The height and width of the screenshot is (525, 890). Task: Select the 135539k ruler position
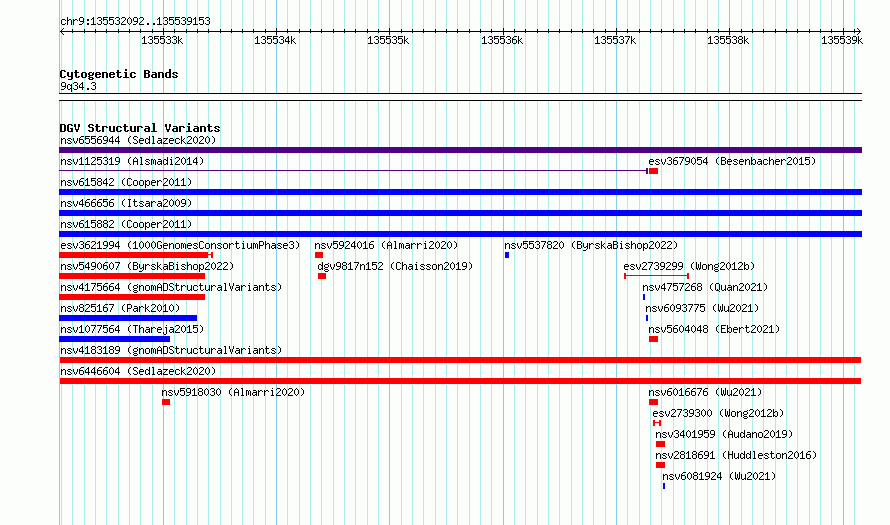click(842, 40)
